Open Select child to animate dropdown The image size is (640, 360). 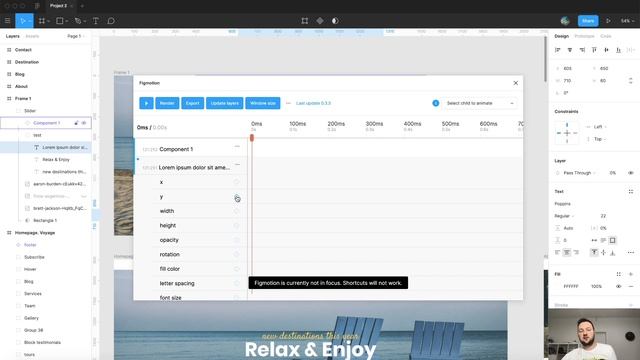pyautogui.click(x=480, y=103)
